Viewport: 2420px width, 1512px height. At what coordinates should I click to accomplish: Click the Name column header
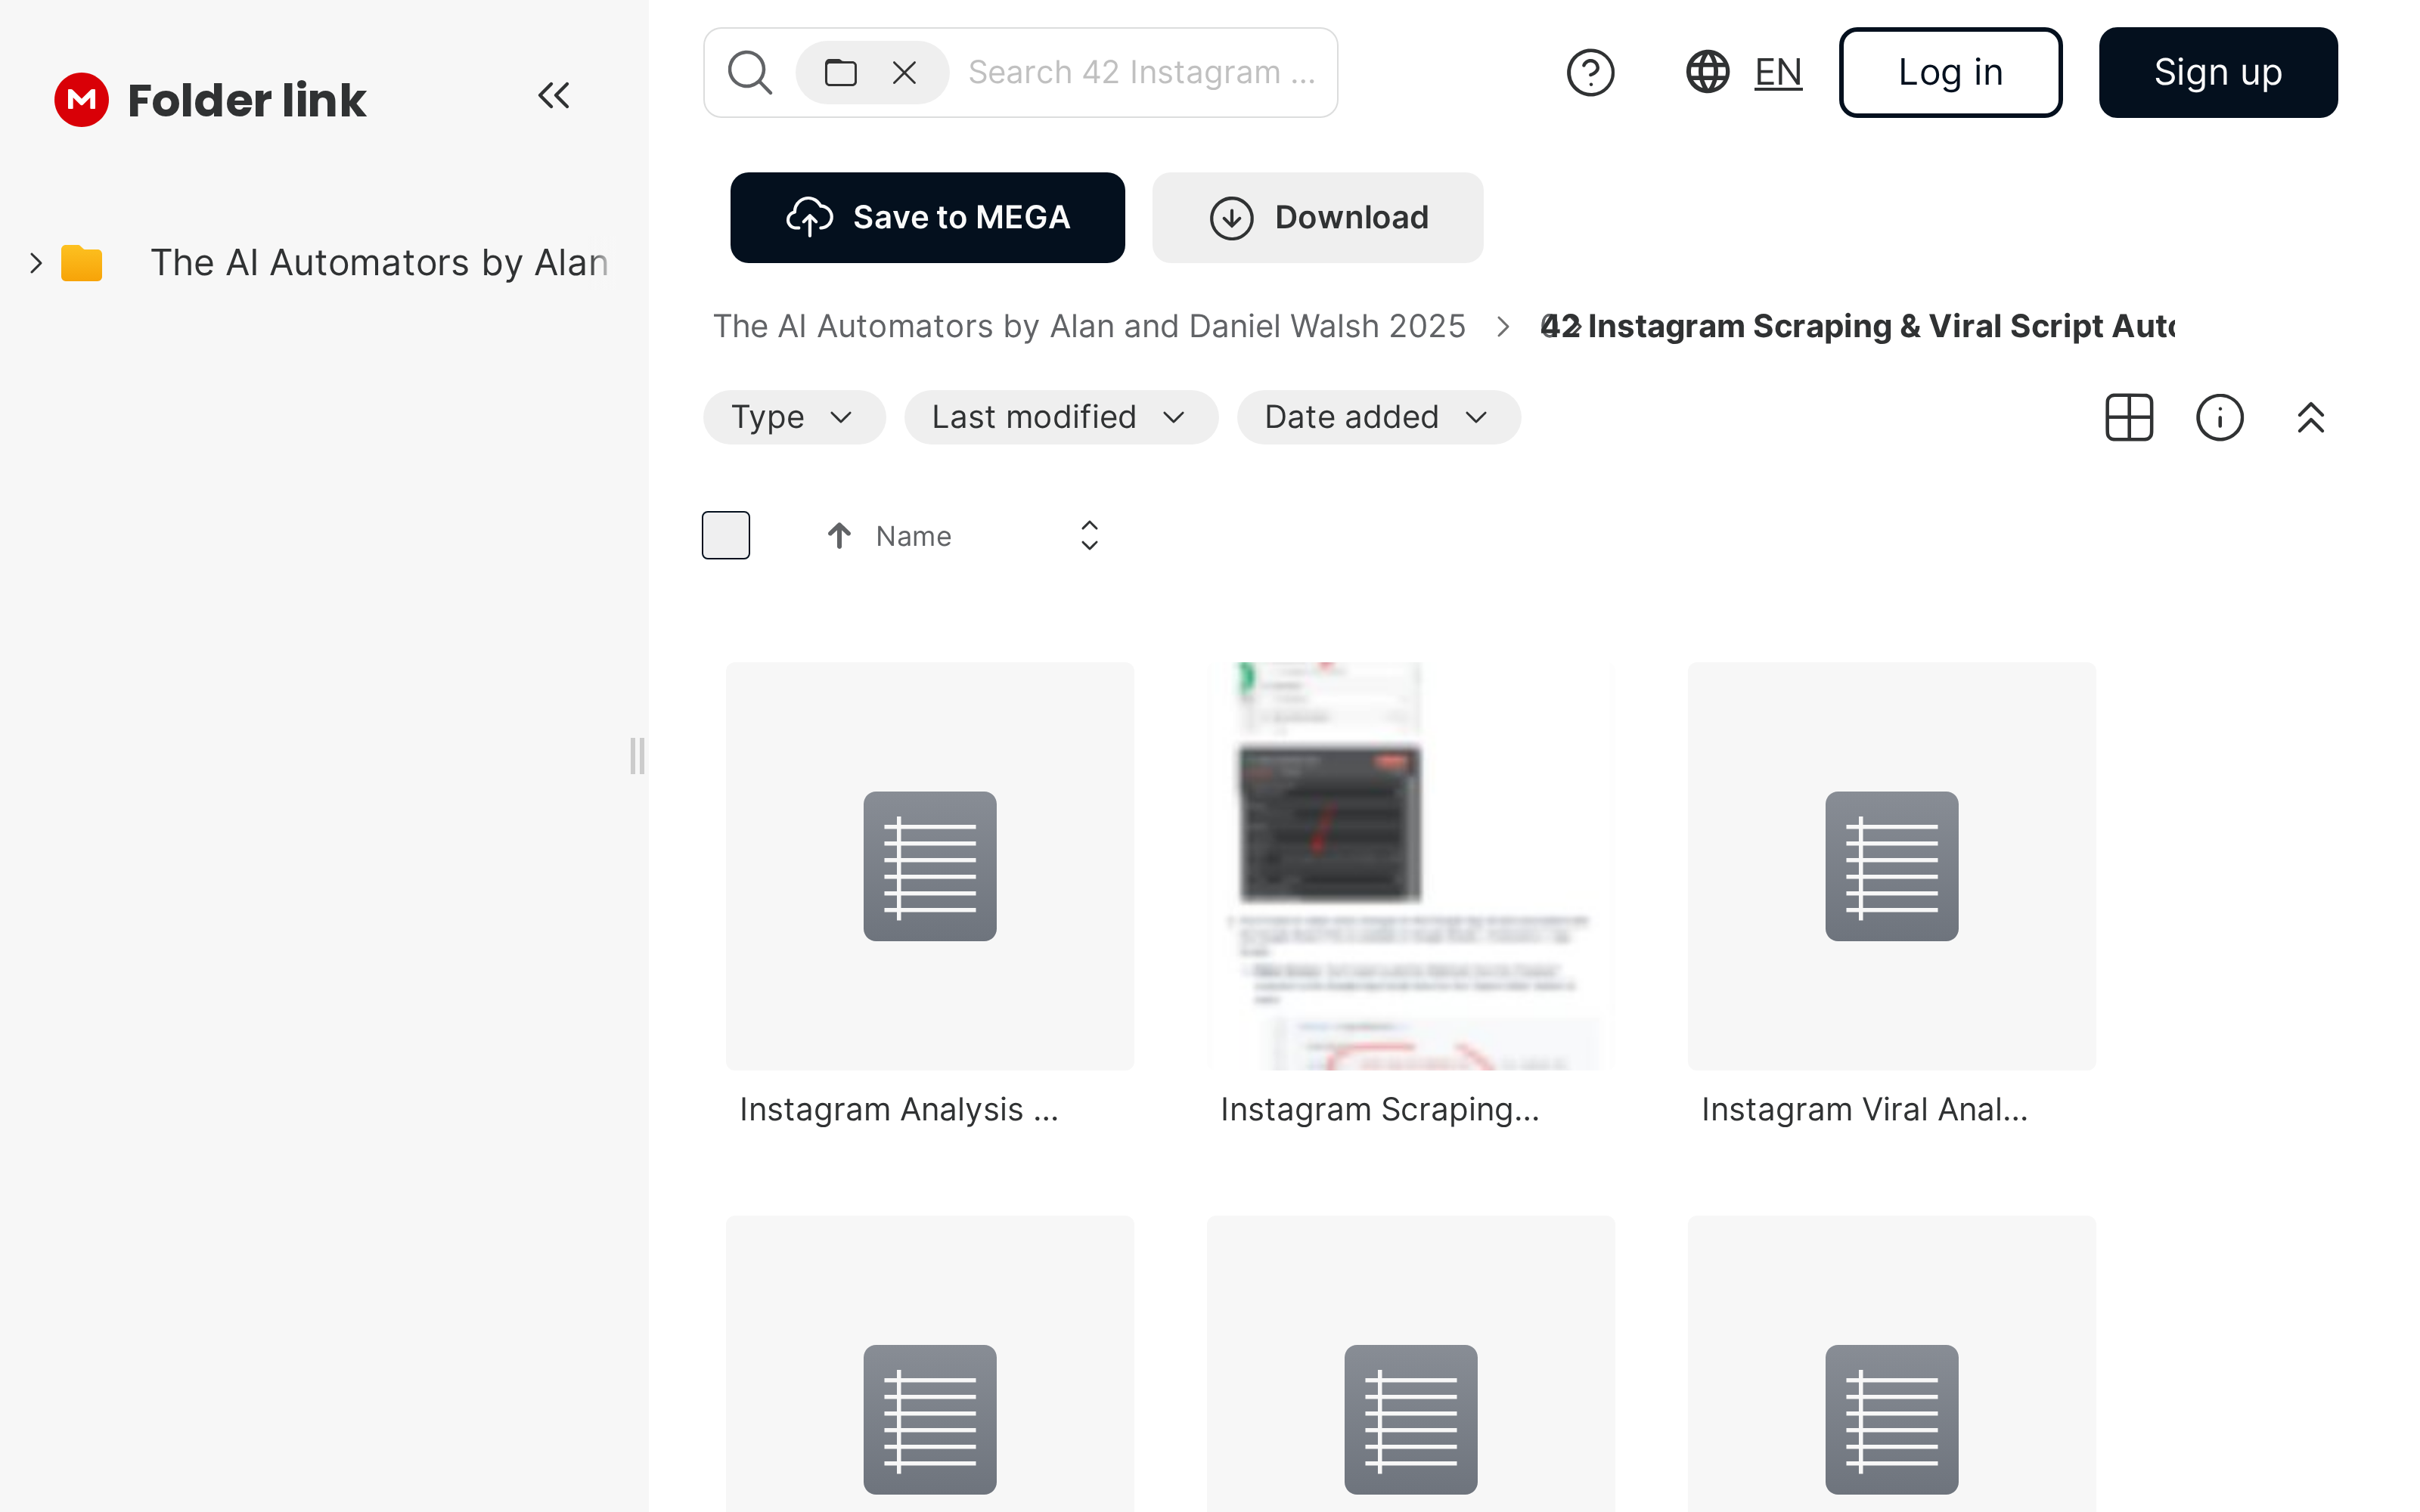pyautogui.click(x=913, y=536)
